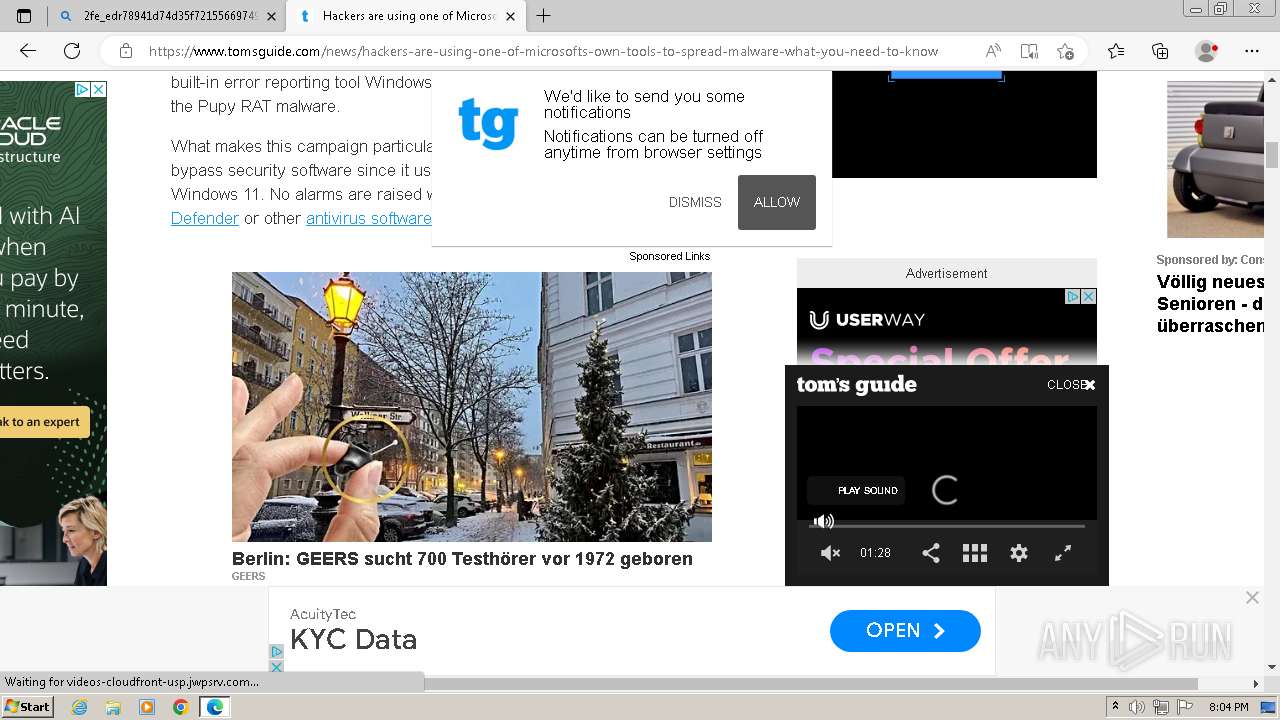Open the browser profile avatar
The image size is (1280, 720).
pyautogui.click(x=1207, y=51)
